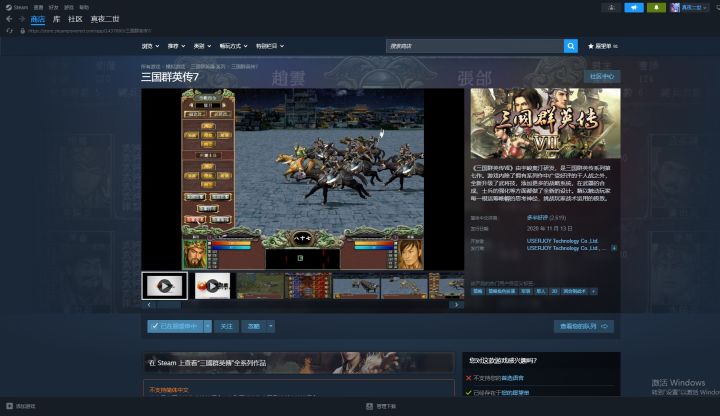Open the downloads manager icon at bottom center
720x416 pixels.
coord(369,406)
